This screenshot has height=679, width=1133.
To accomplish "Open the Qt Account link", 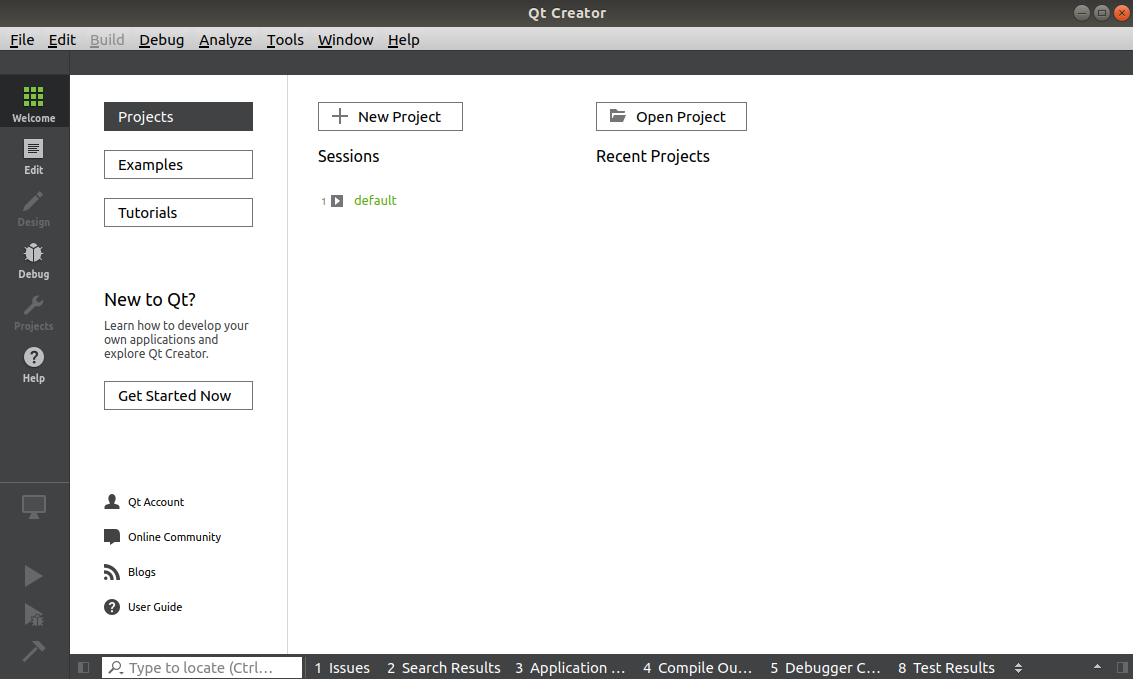I will (156, 502).
